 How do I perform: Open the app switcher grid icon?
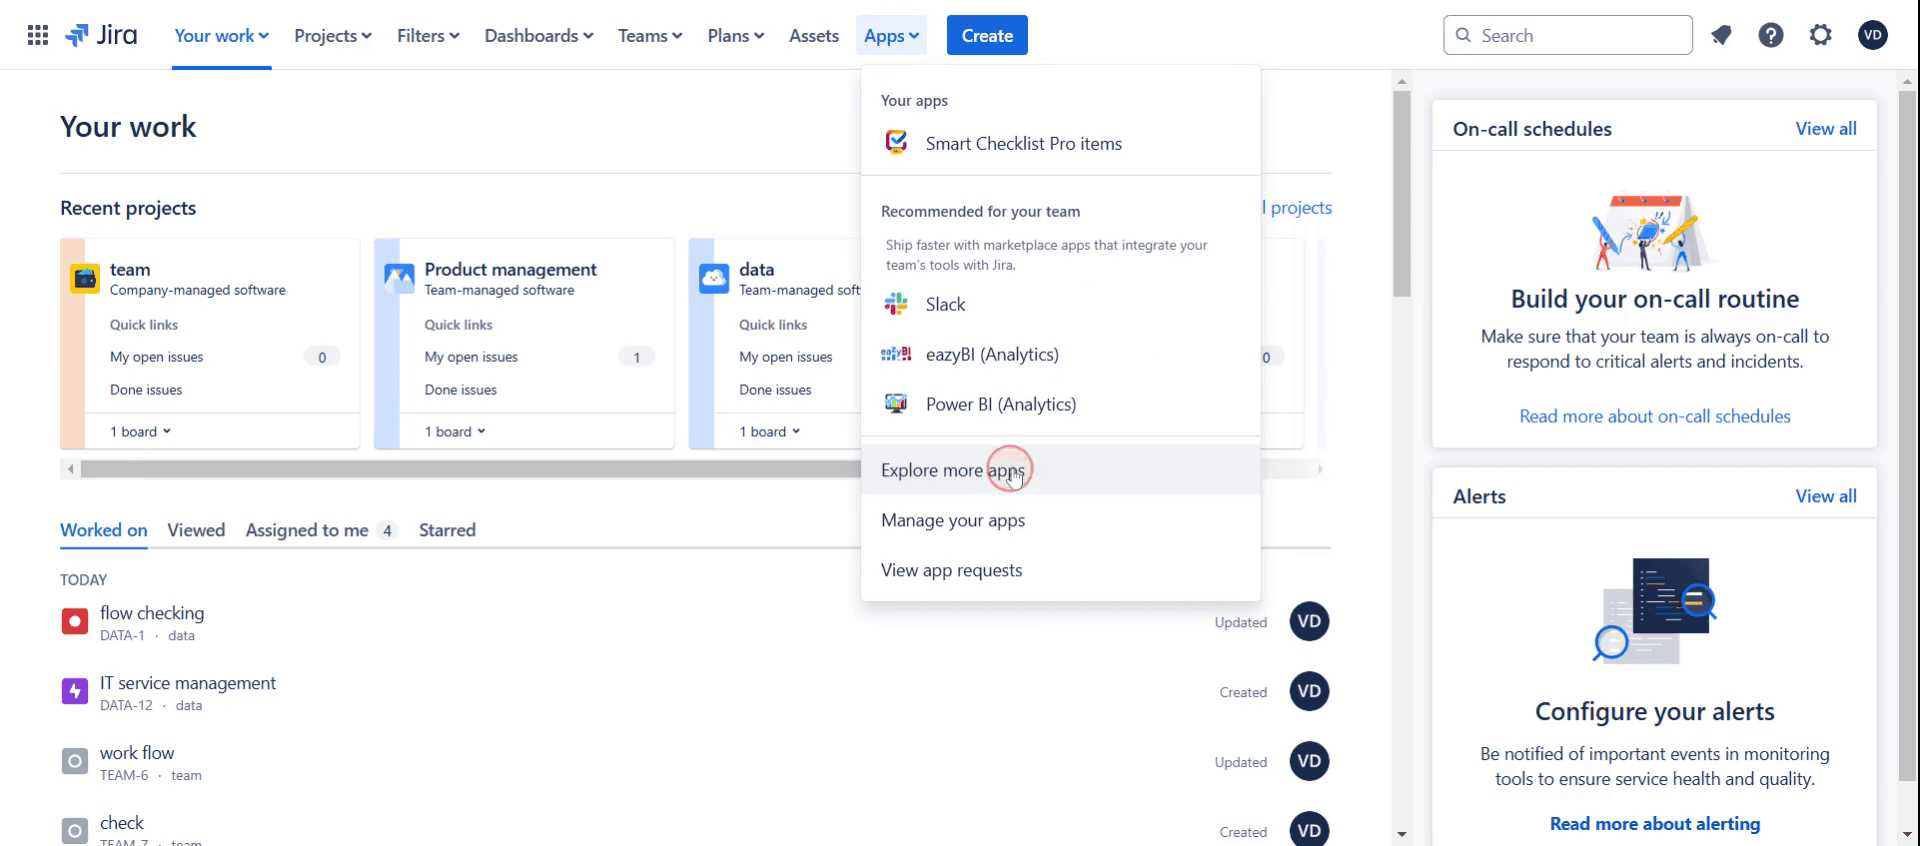click(x=38, y=36)
